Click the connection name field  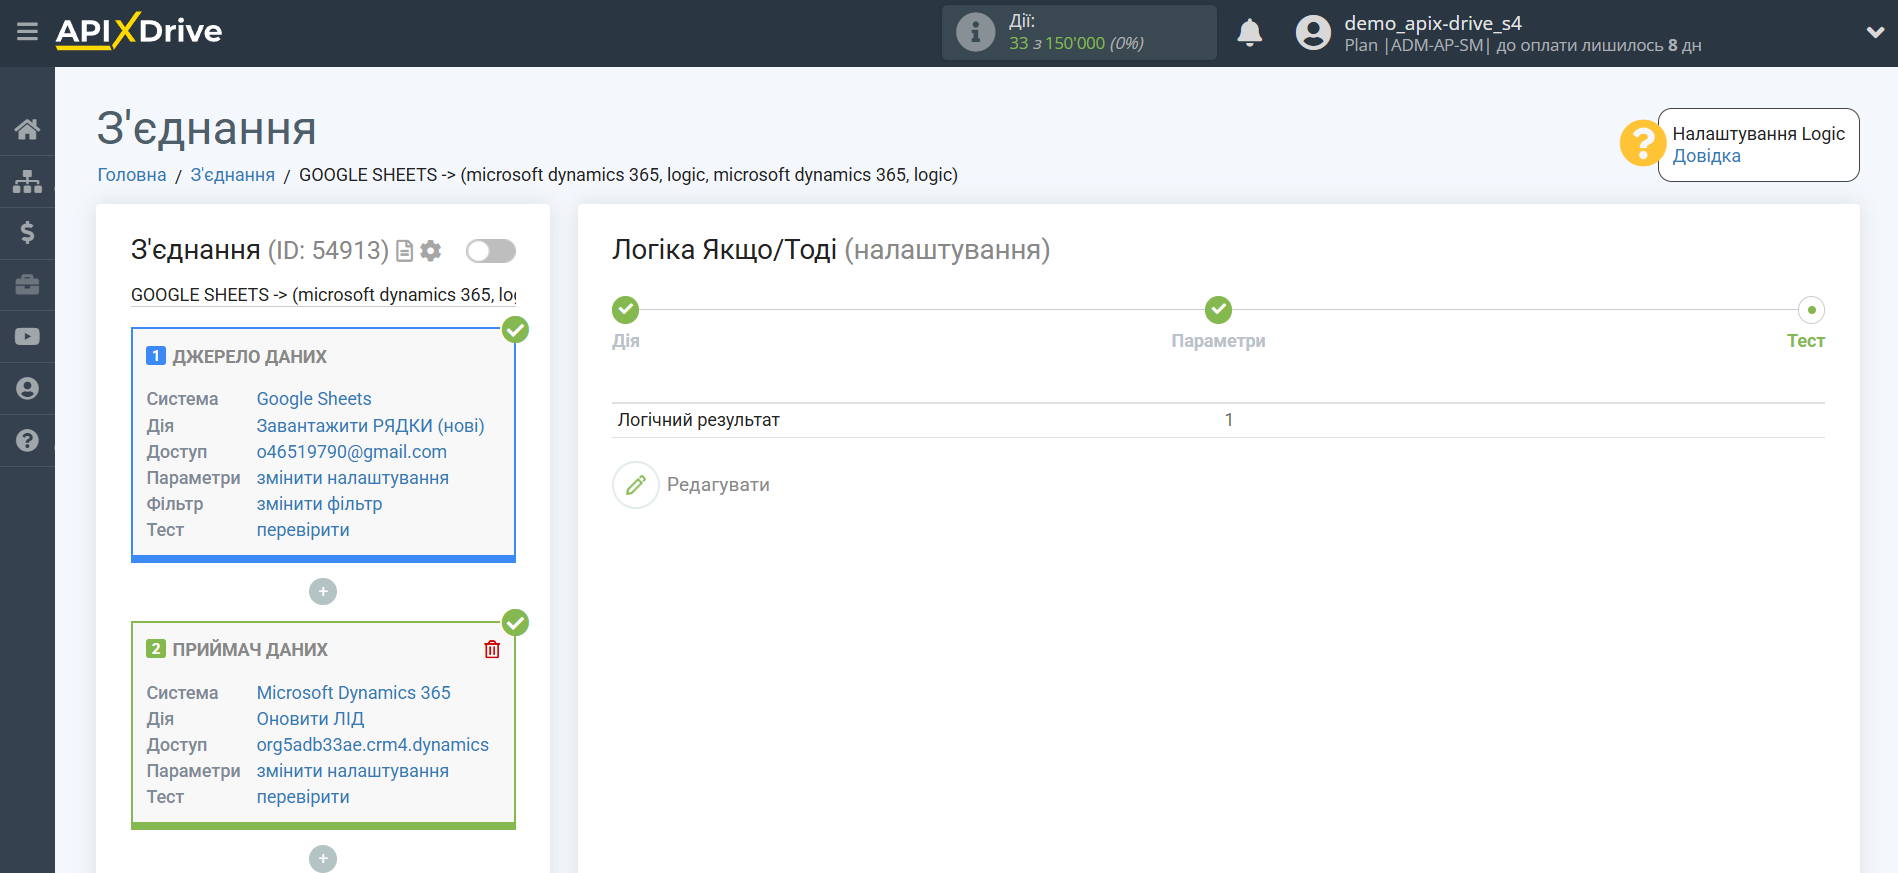[323, 295]
